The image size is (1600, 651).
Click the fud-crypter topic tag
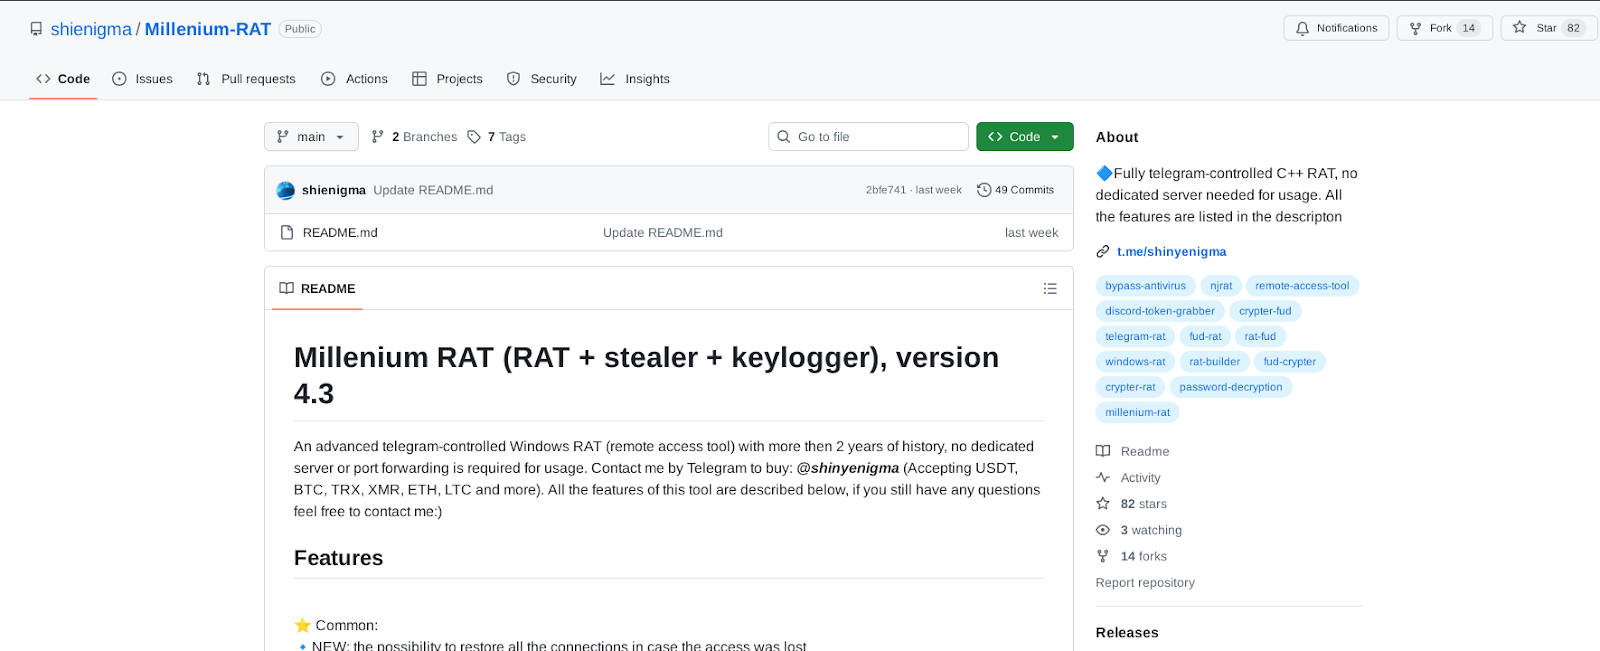tap(1289, 362)
